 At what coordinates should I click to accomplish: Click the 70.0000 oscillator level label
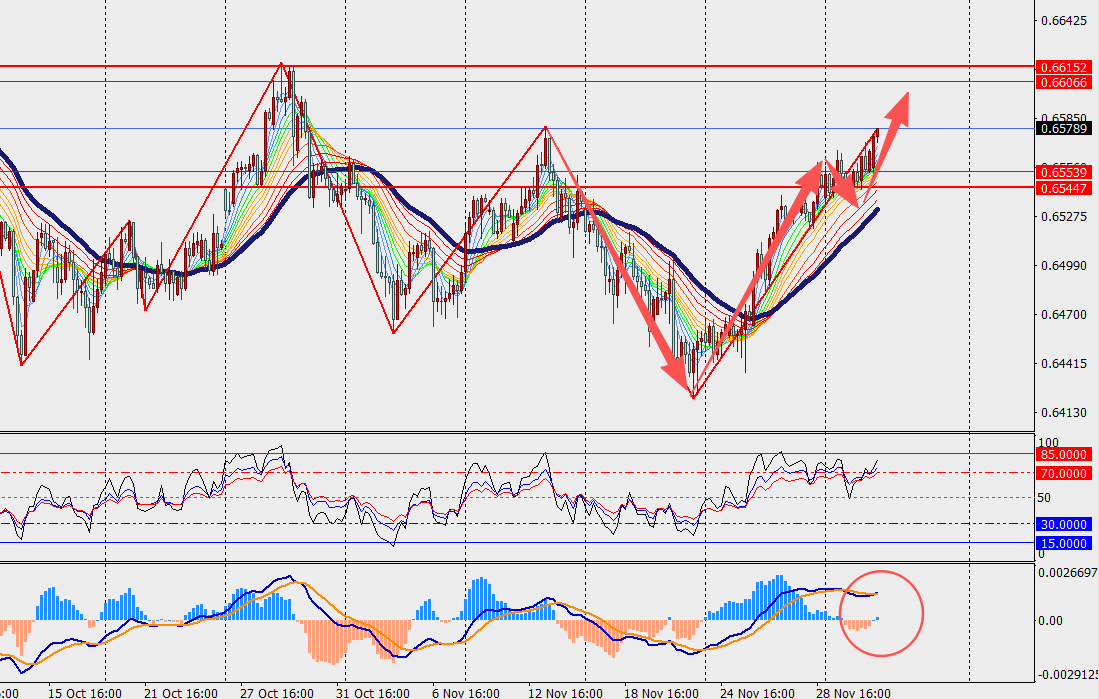click(1063, 473)
